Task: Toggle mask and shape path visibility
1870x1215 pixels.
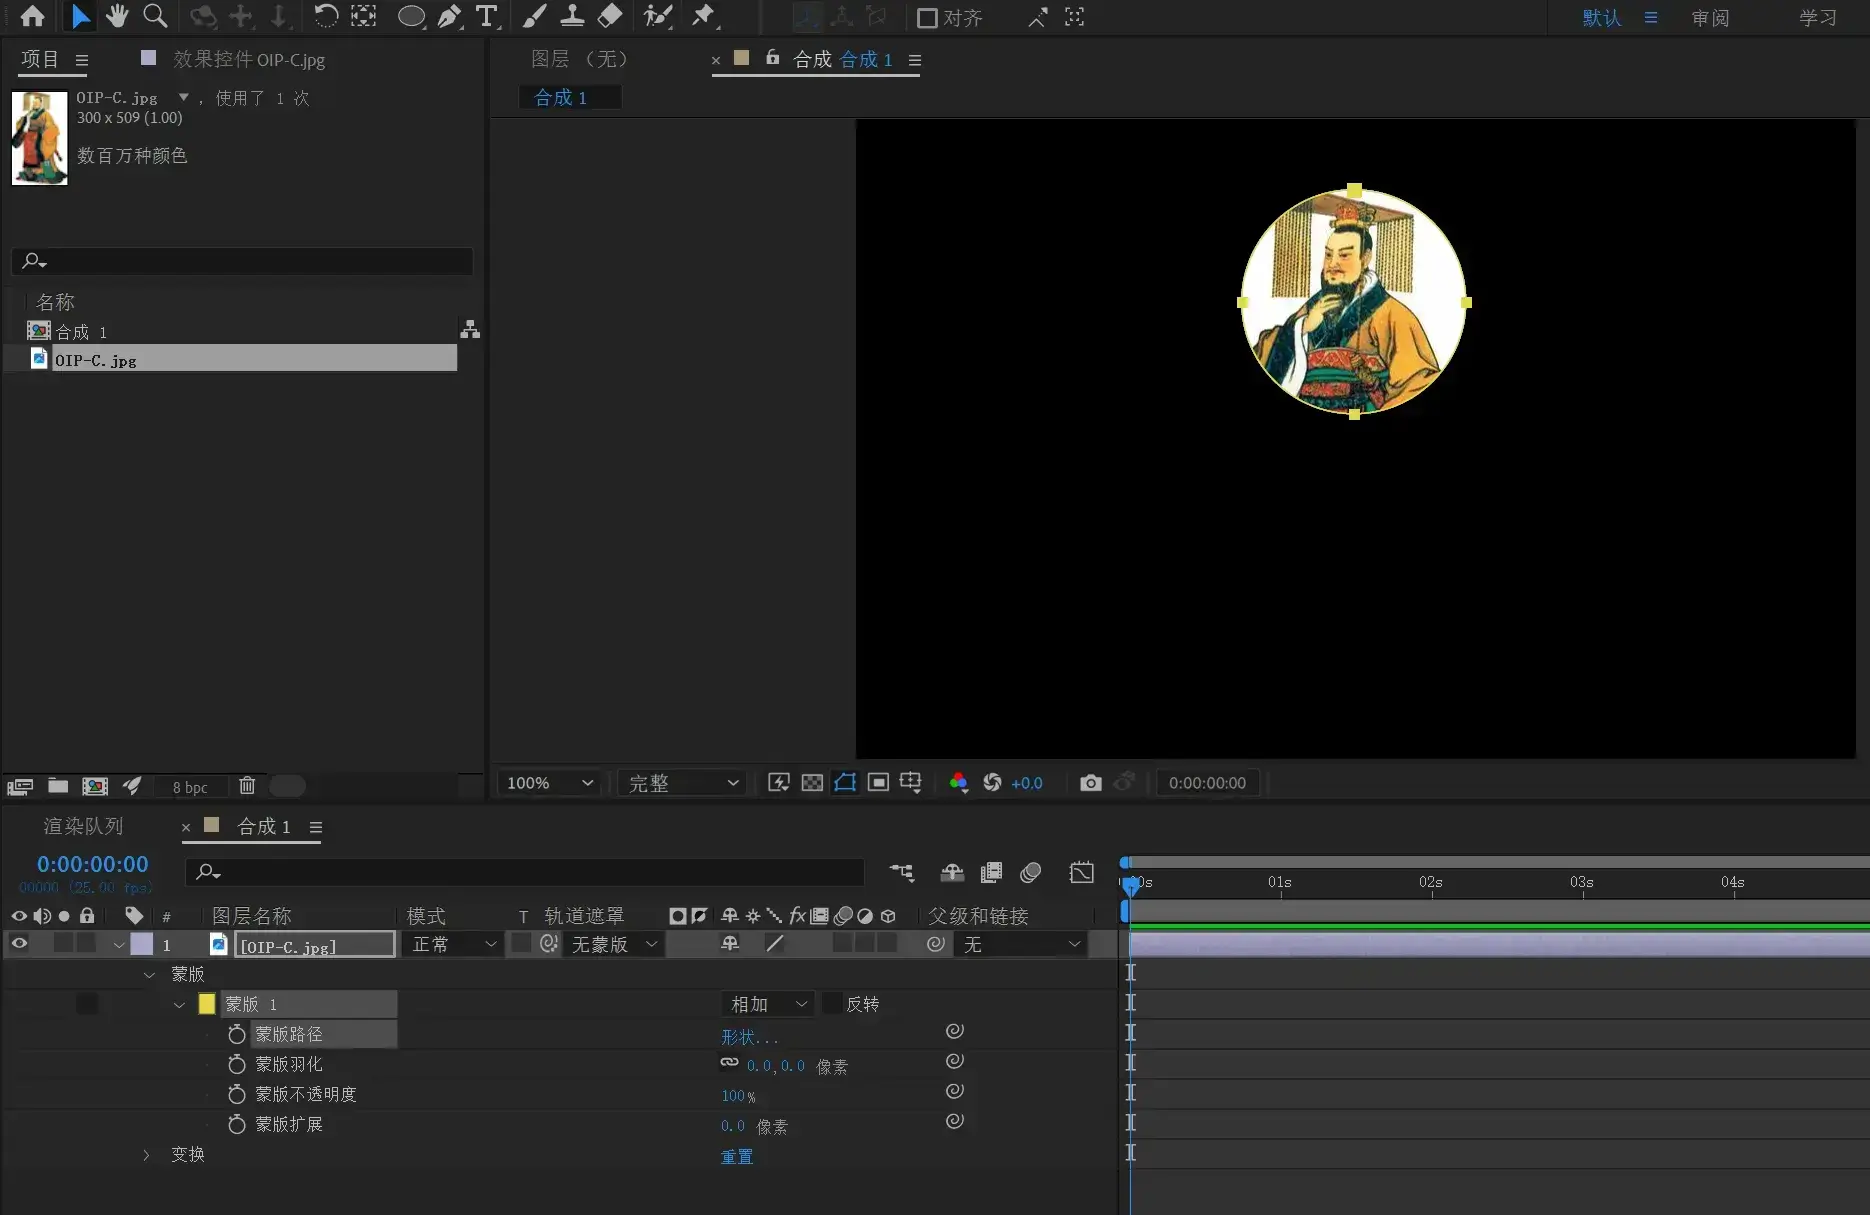Action: tap(845, 783)
